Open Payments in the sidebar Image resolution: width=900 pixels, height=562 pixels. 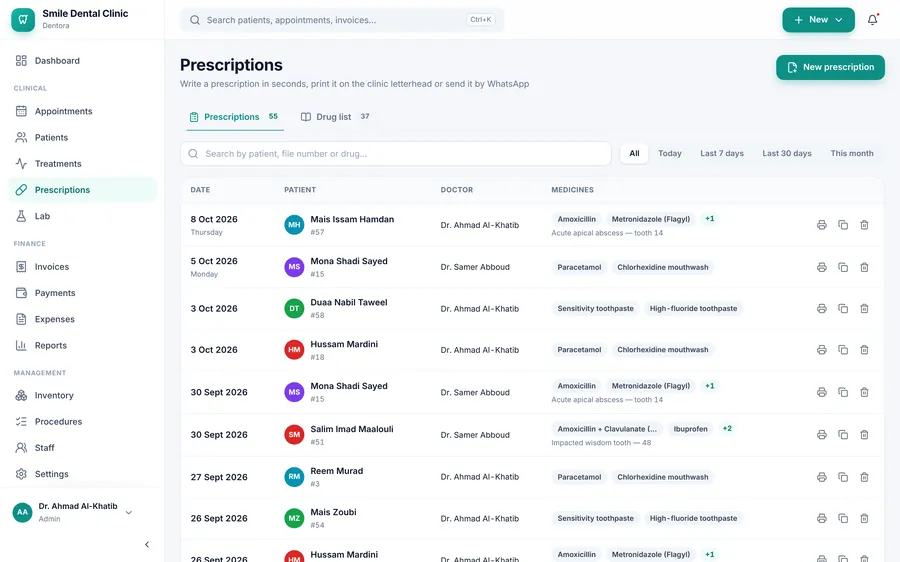[82, 293]
